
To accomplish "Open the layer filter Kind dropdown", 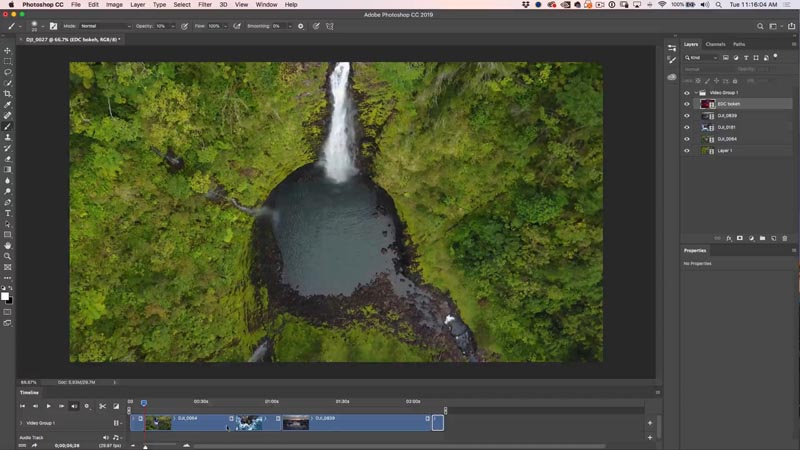I will 701,58.
